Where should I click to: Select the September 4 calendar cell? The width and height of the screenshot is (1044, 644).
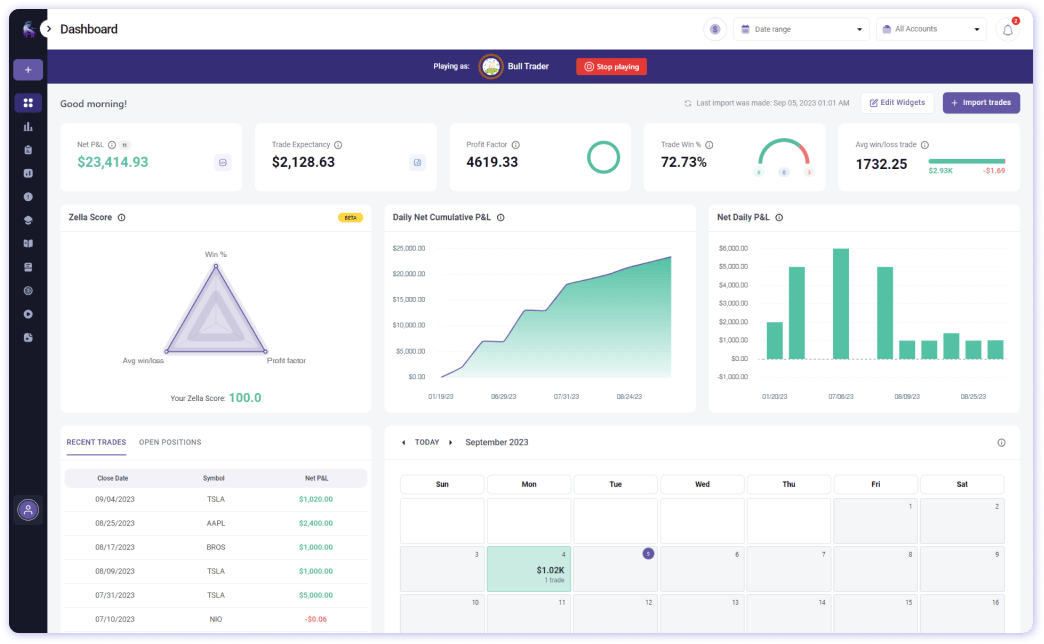pos(529,569)
